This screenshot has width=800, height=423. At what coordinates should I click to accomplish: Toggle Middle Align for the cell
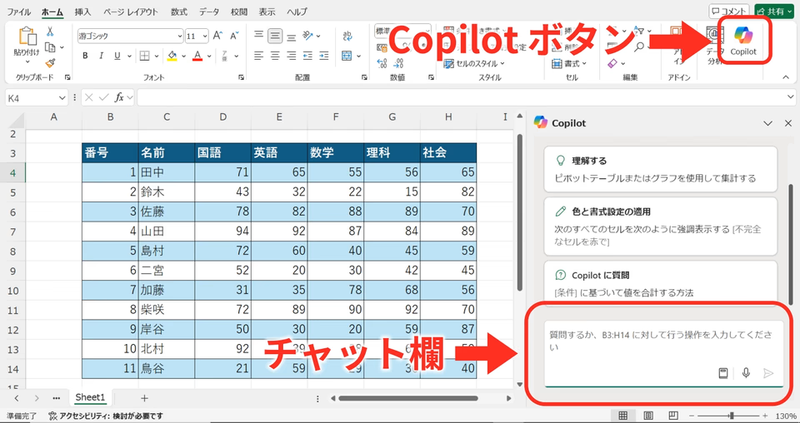click(275, 36)
